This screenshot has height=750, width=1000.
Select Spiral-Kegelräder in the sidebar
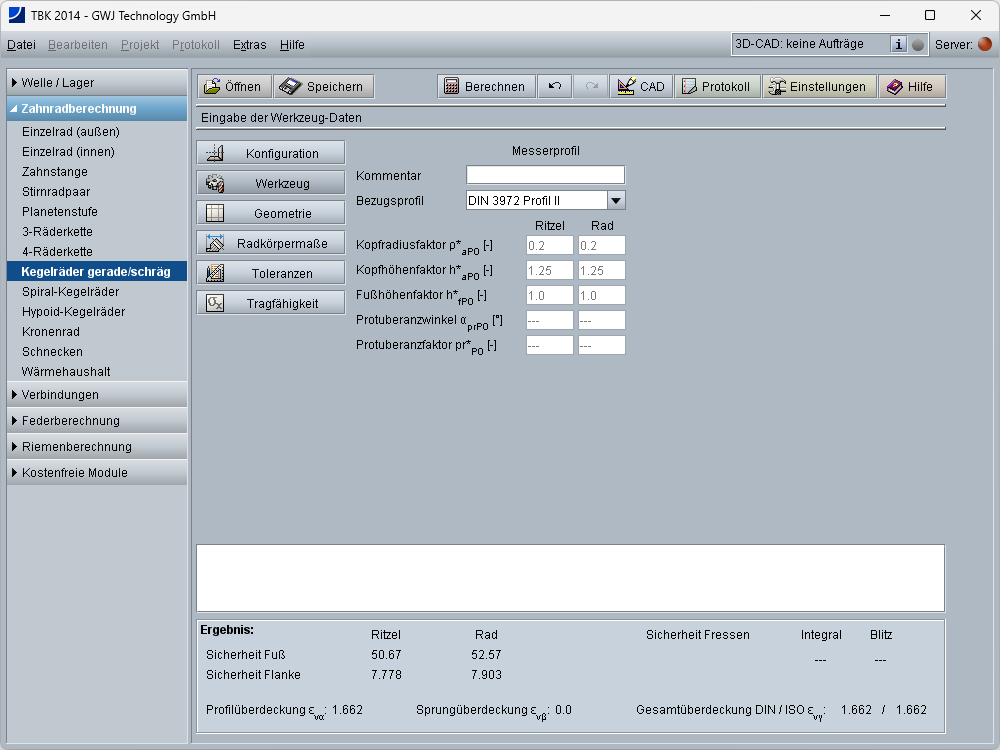(x=70, y=292)
